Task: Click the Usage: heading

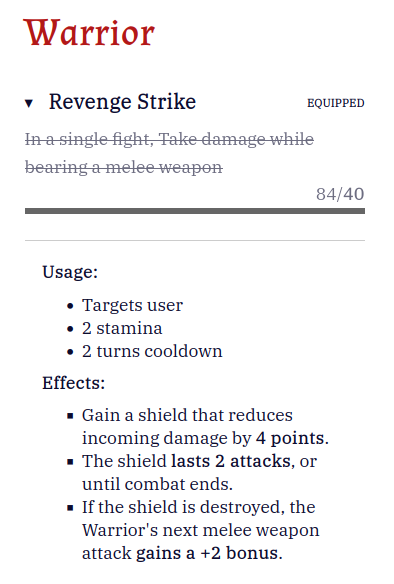Action: click(x=70, y=272)
